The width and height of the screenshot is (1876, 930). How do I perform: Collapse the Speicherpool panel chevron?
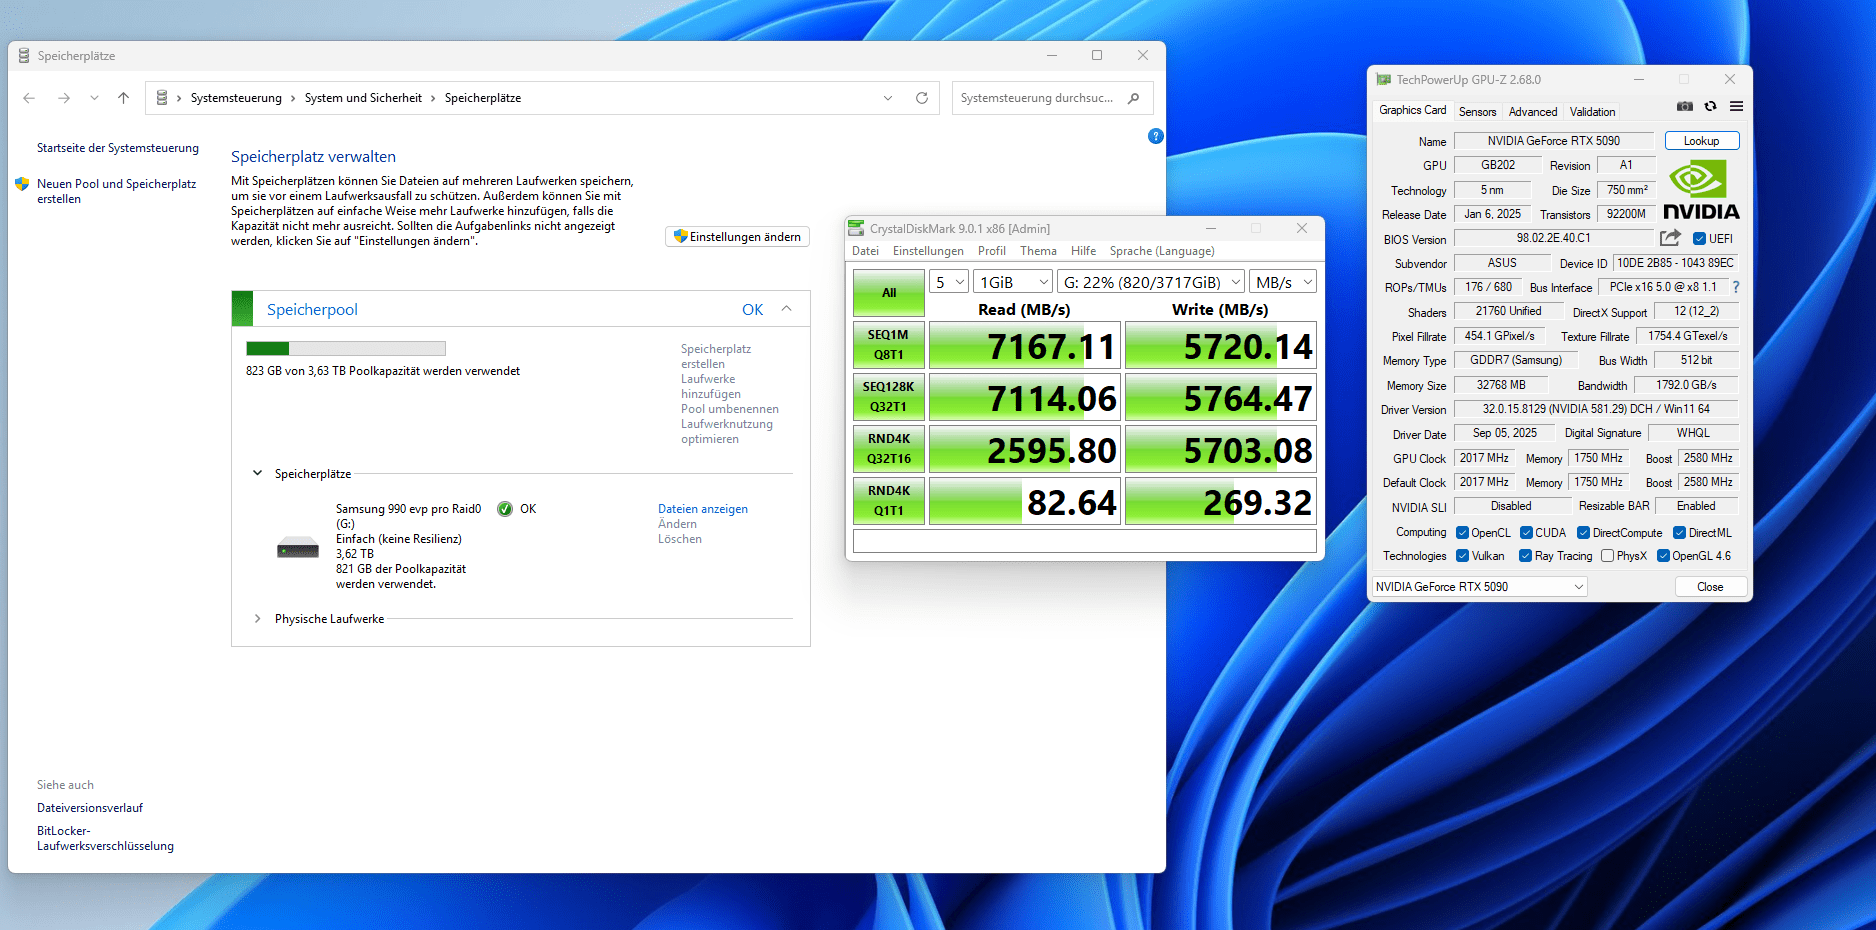pos(787,309)
